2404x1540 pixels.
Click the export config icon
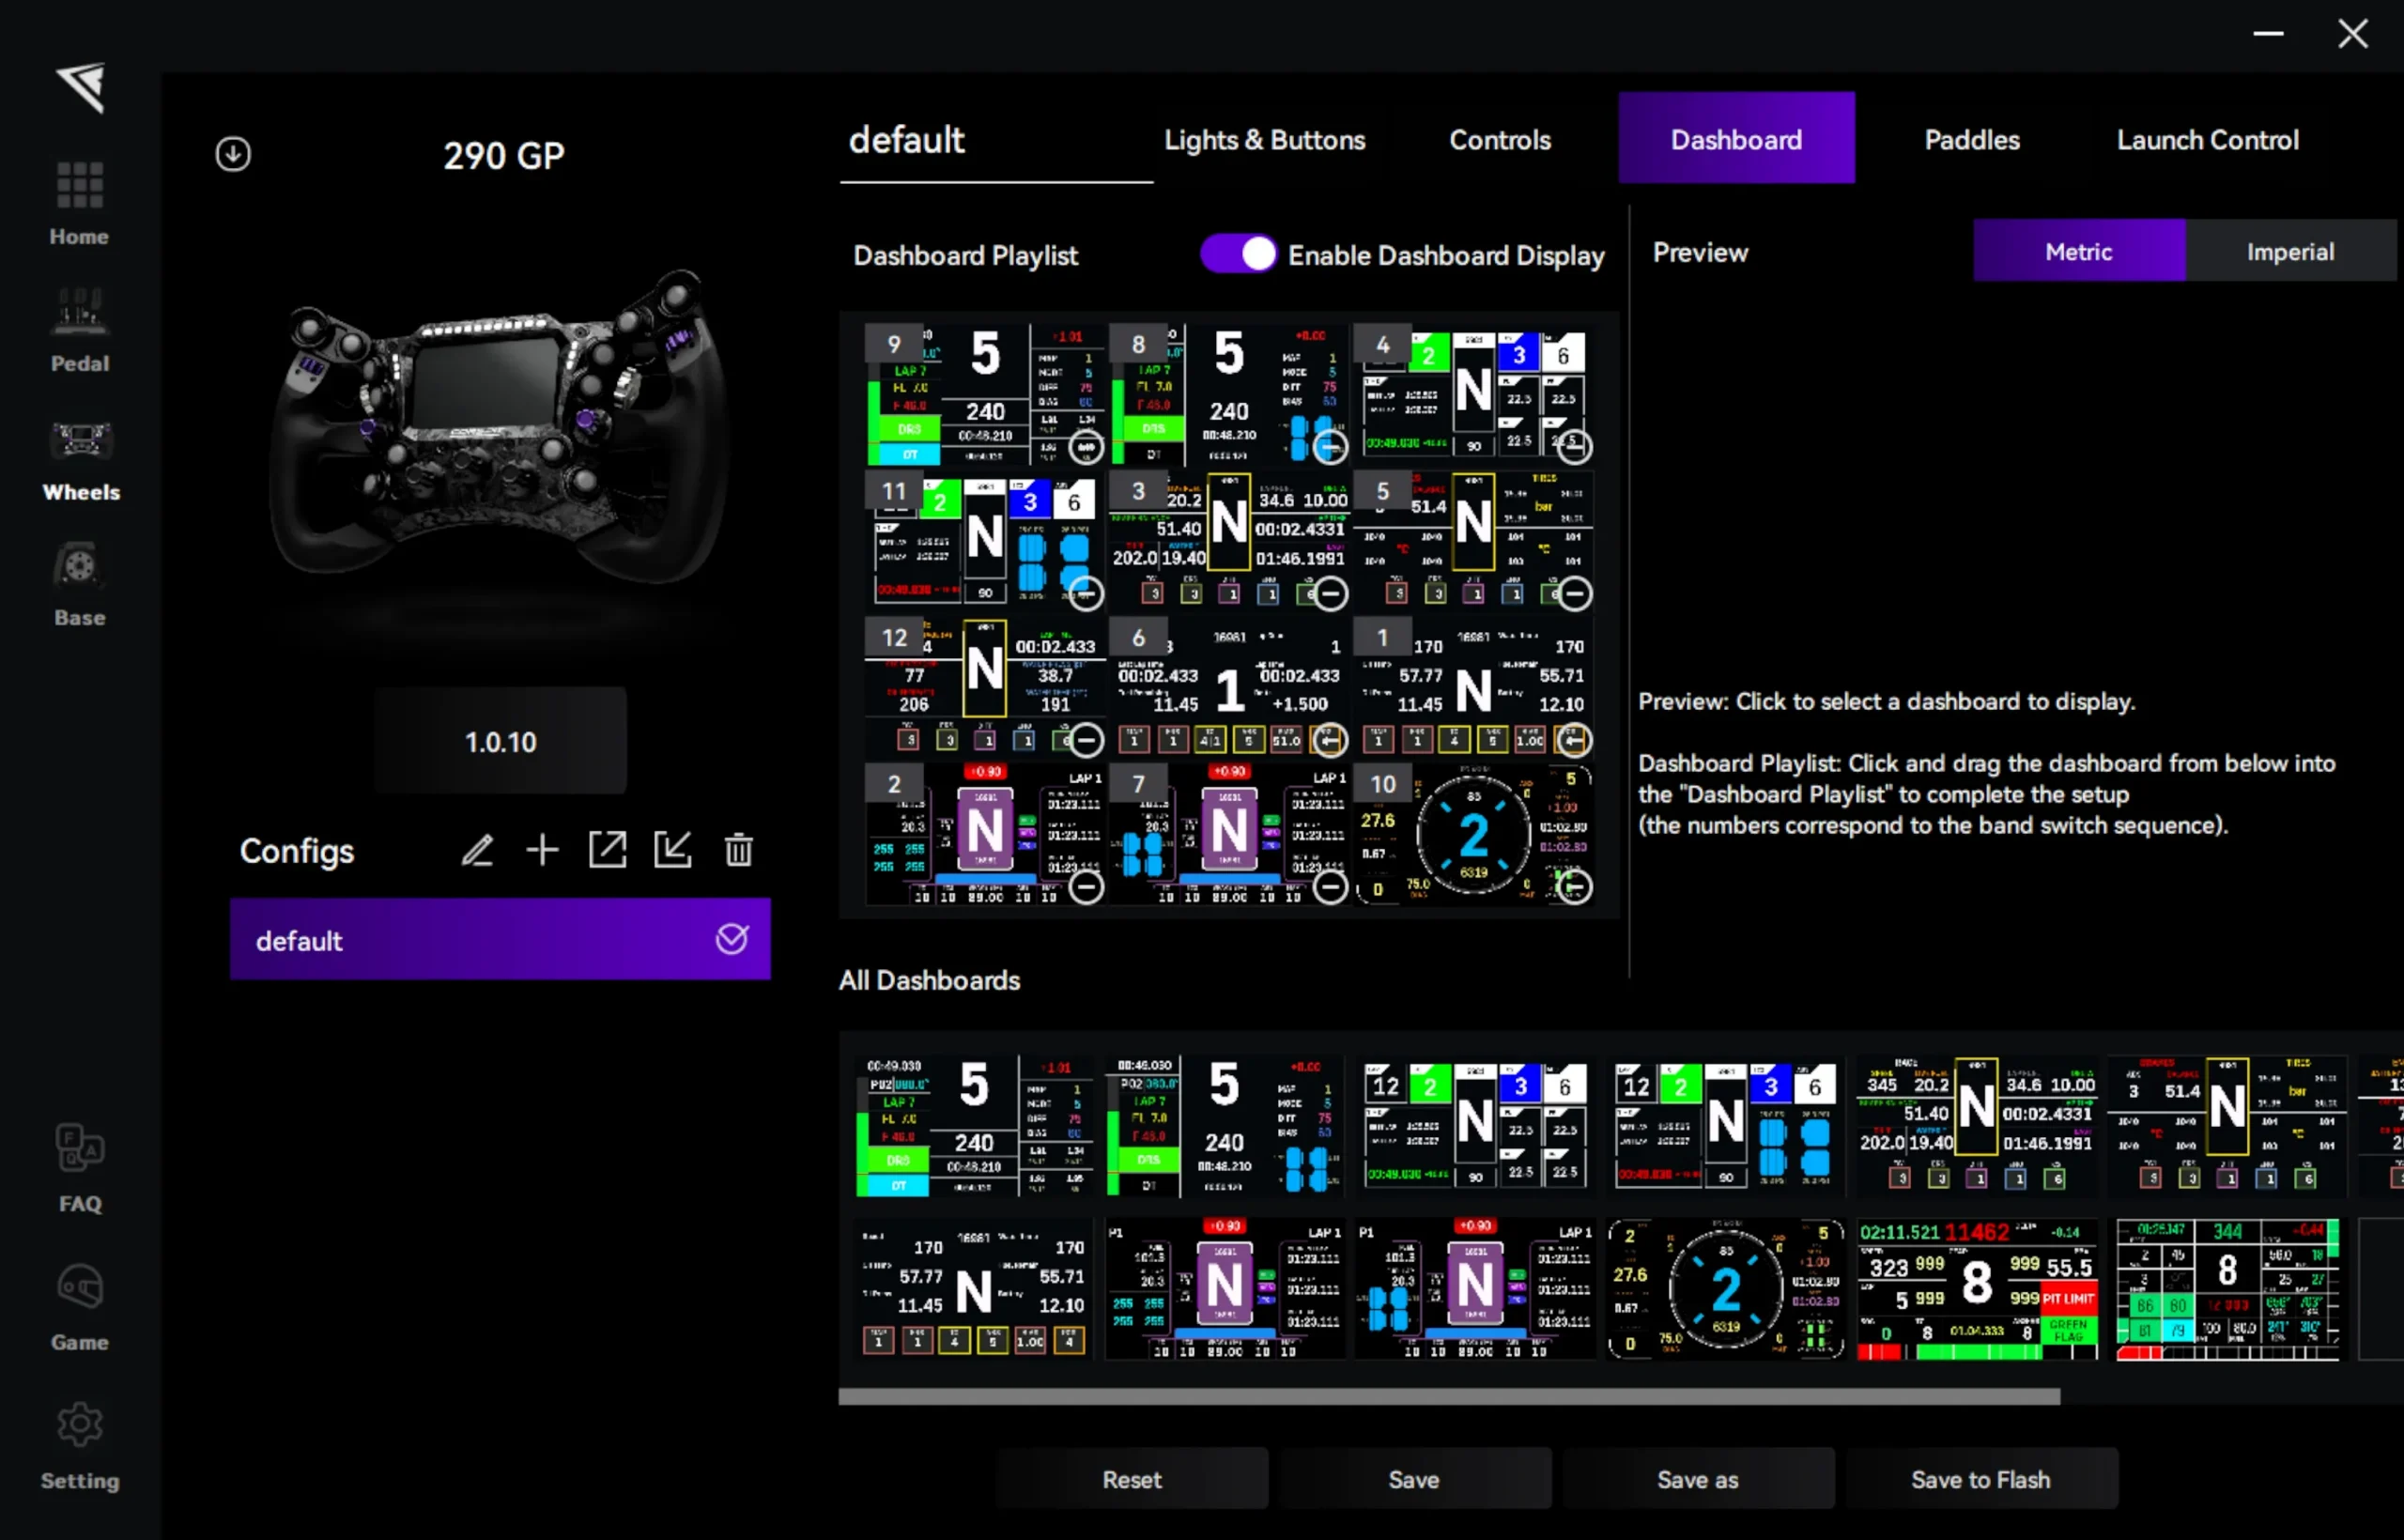click(x=607, y=850)
